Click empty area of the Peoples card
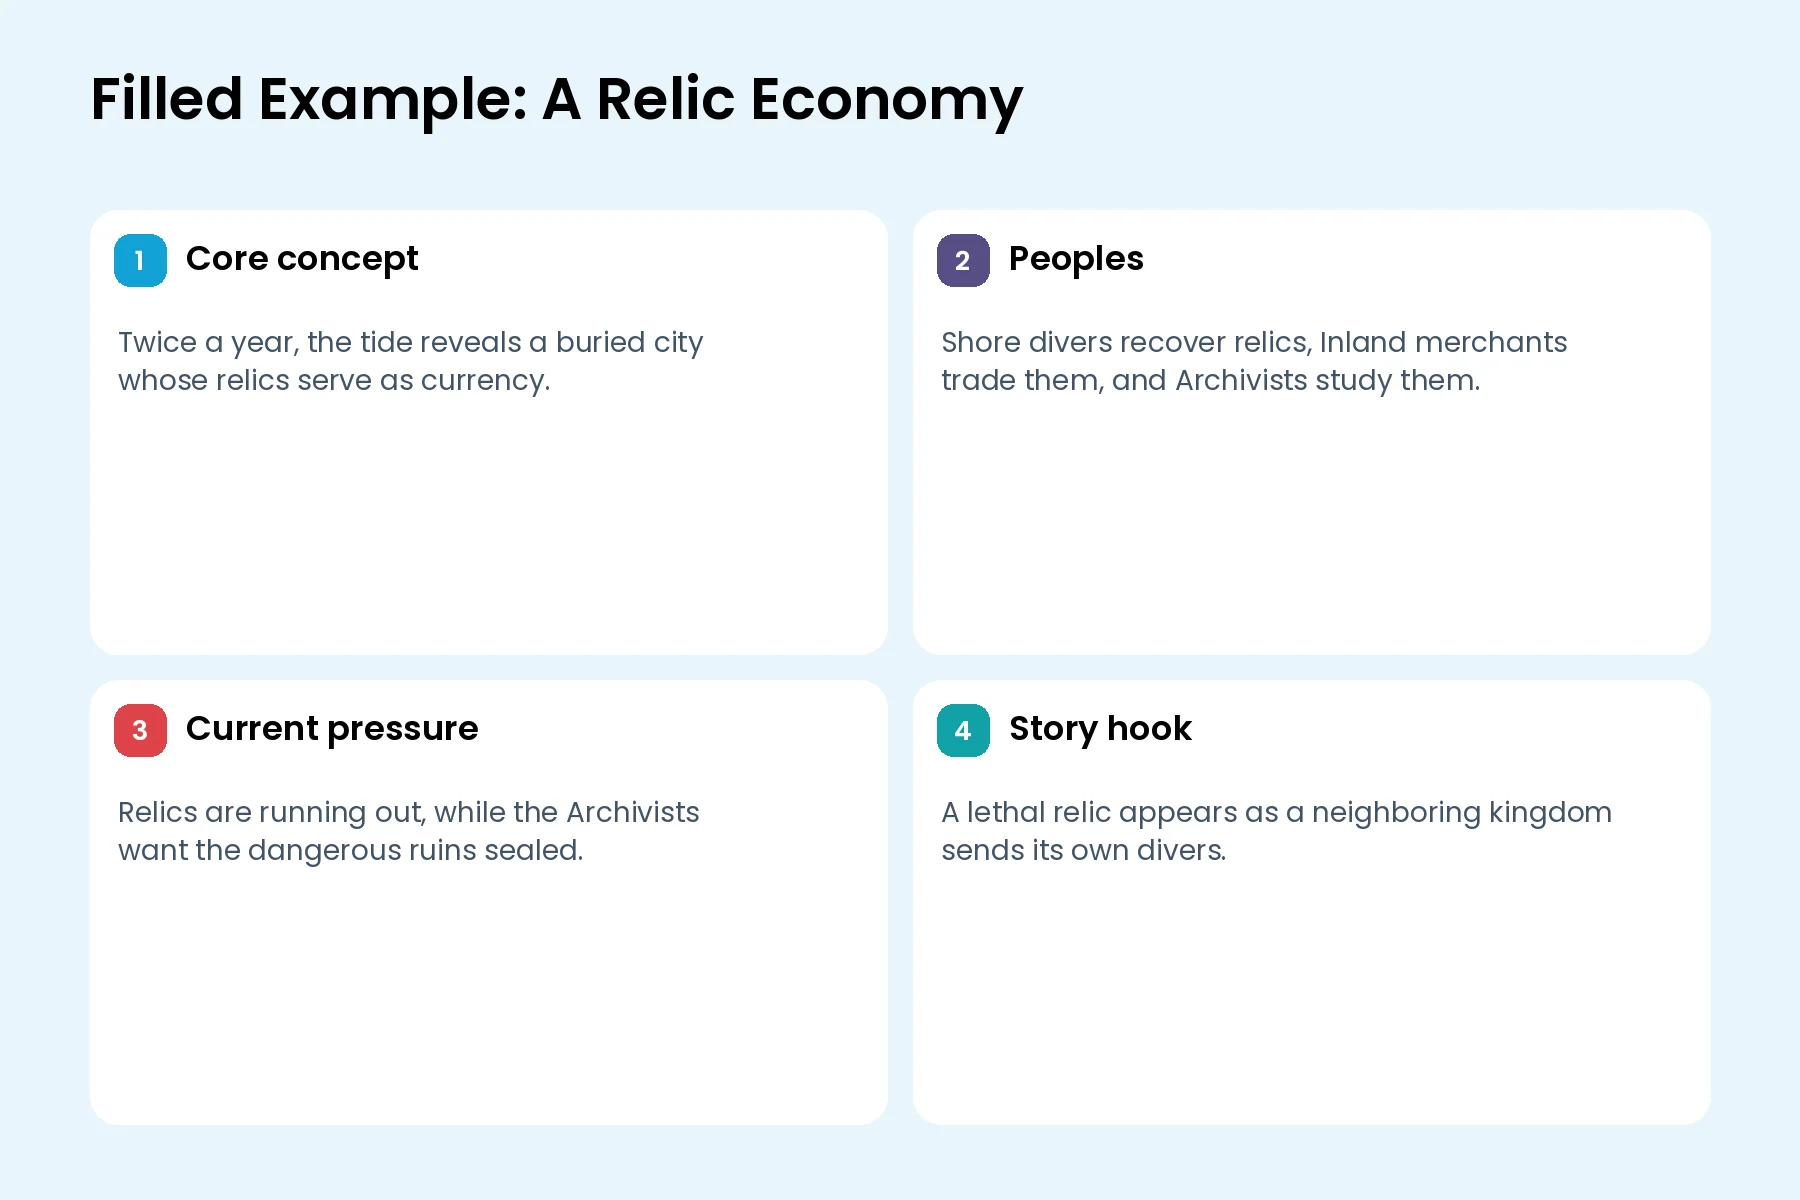This screenshot has height=1200, width=1800. (x=1312, y=530)
